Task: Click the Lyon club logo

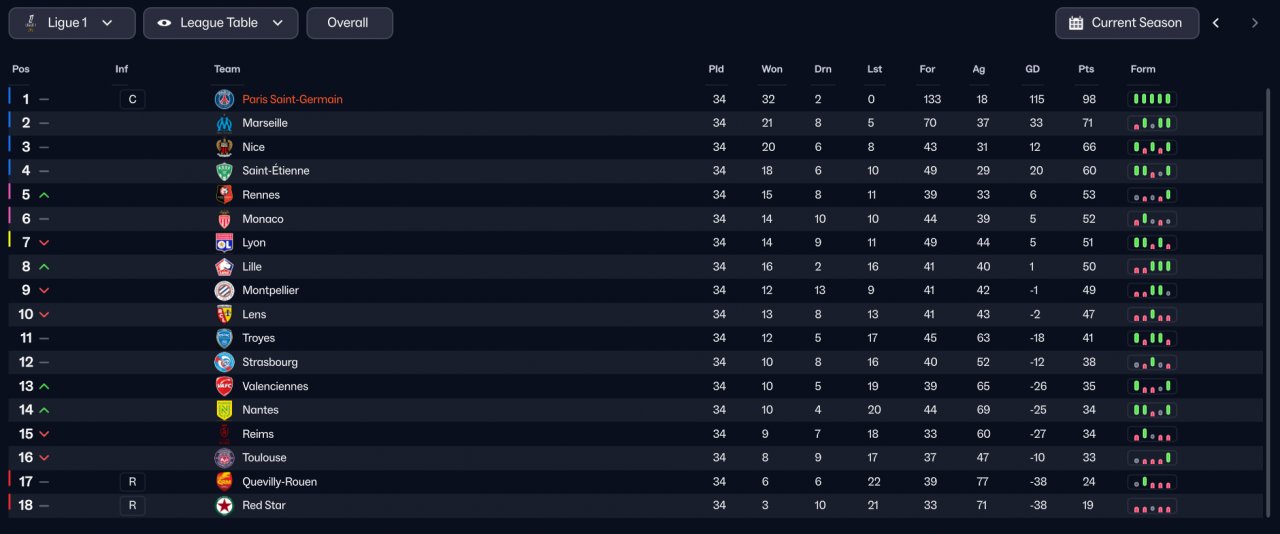Action: coord(224,243)
